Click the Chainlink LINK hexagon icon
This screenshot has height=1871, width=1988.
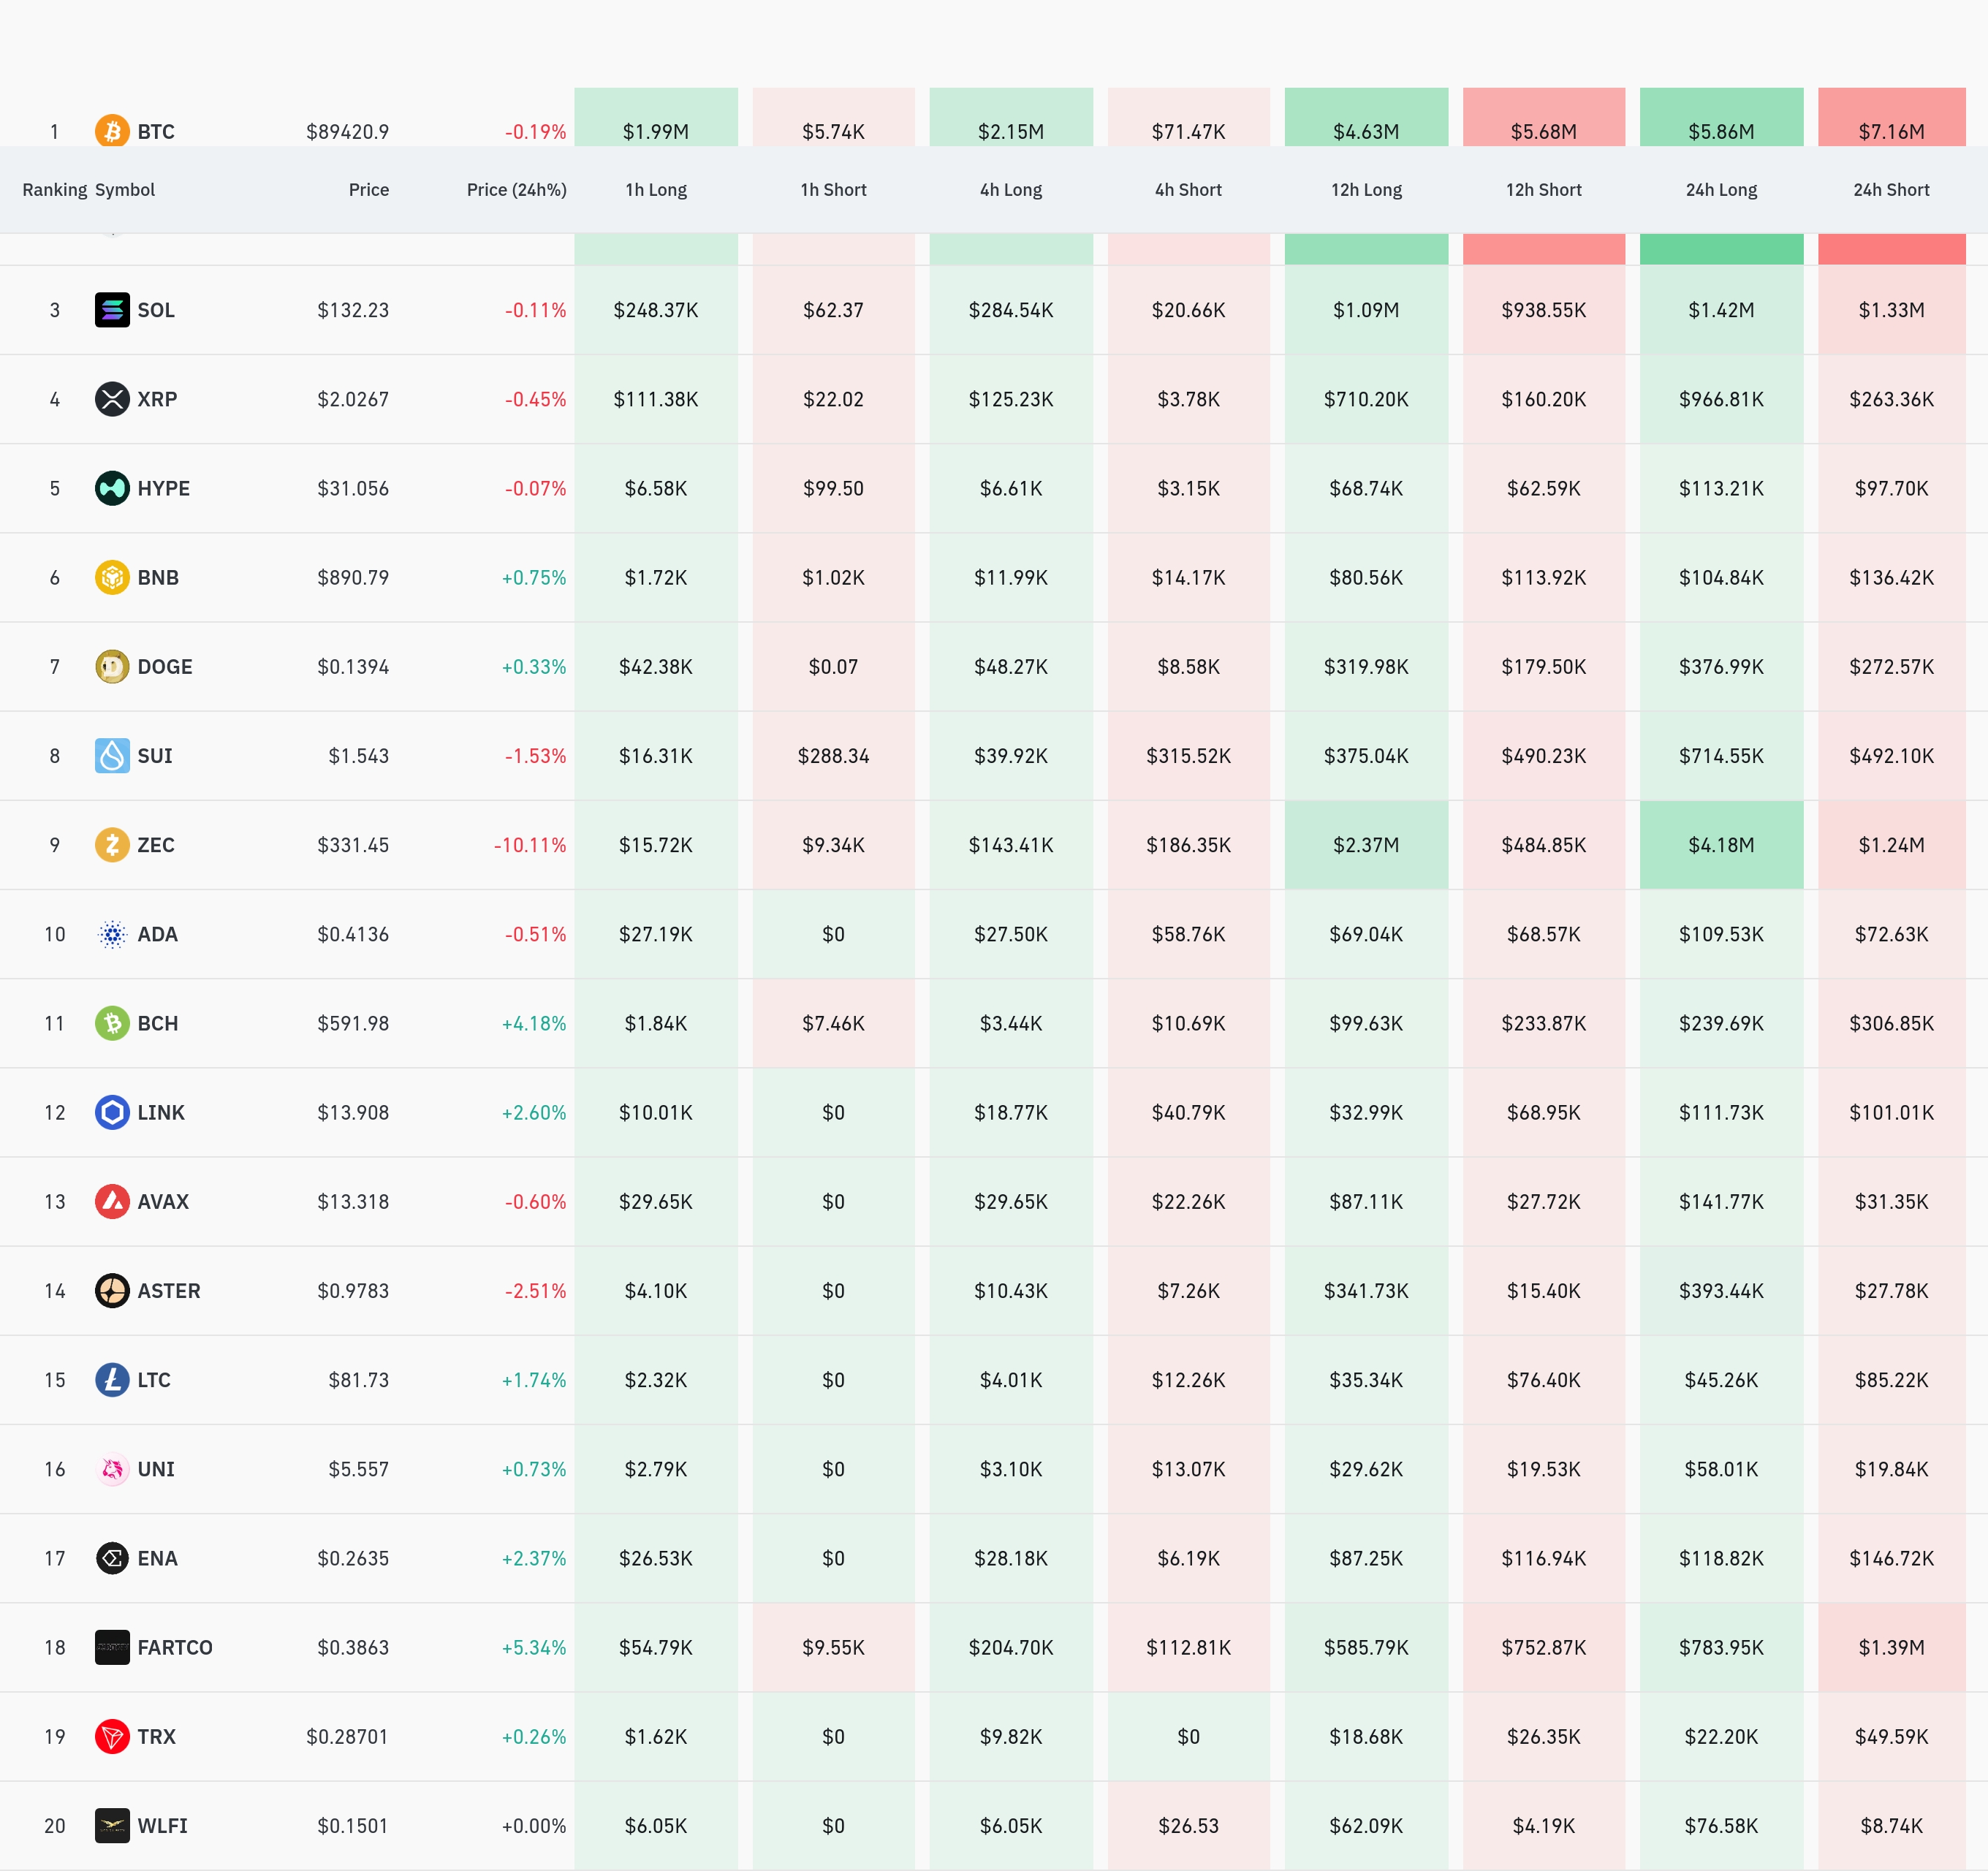[112, 1113]
